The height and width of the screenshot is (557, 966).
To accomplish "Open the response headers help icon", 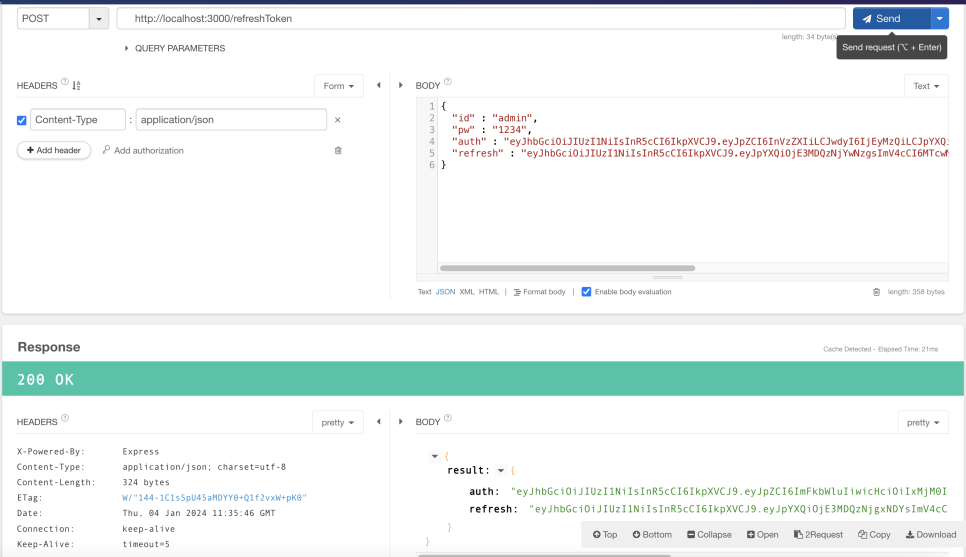I will [65, 418].
